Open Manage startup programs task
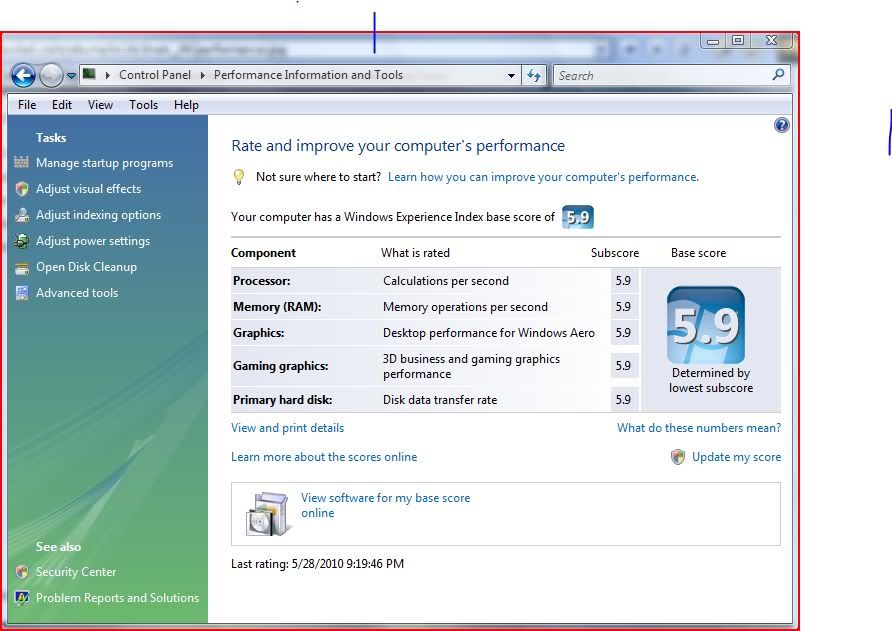This screenshot has width=892, height=631. (104, 163)
